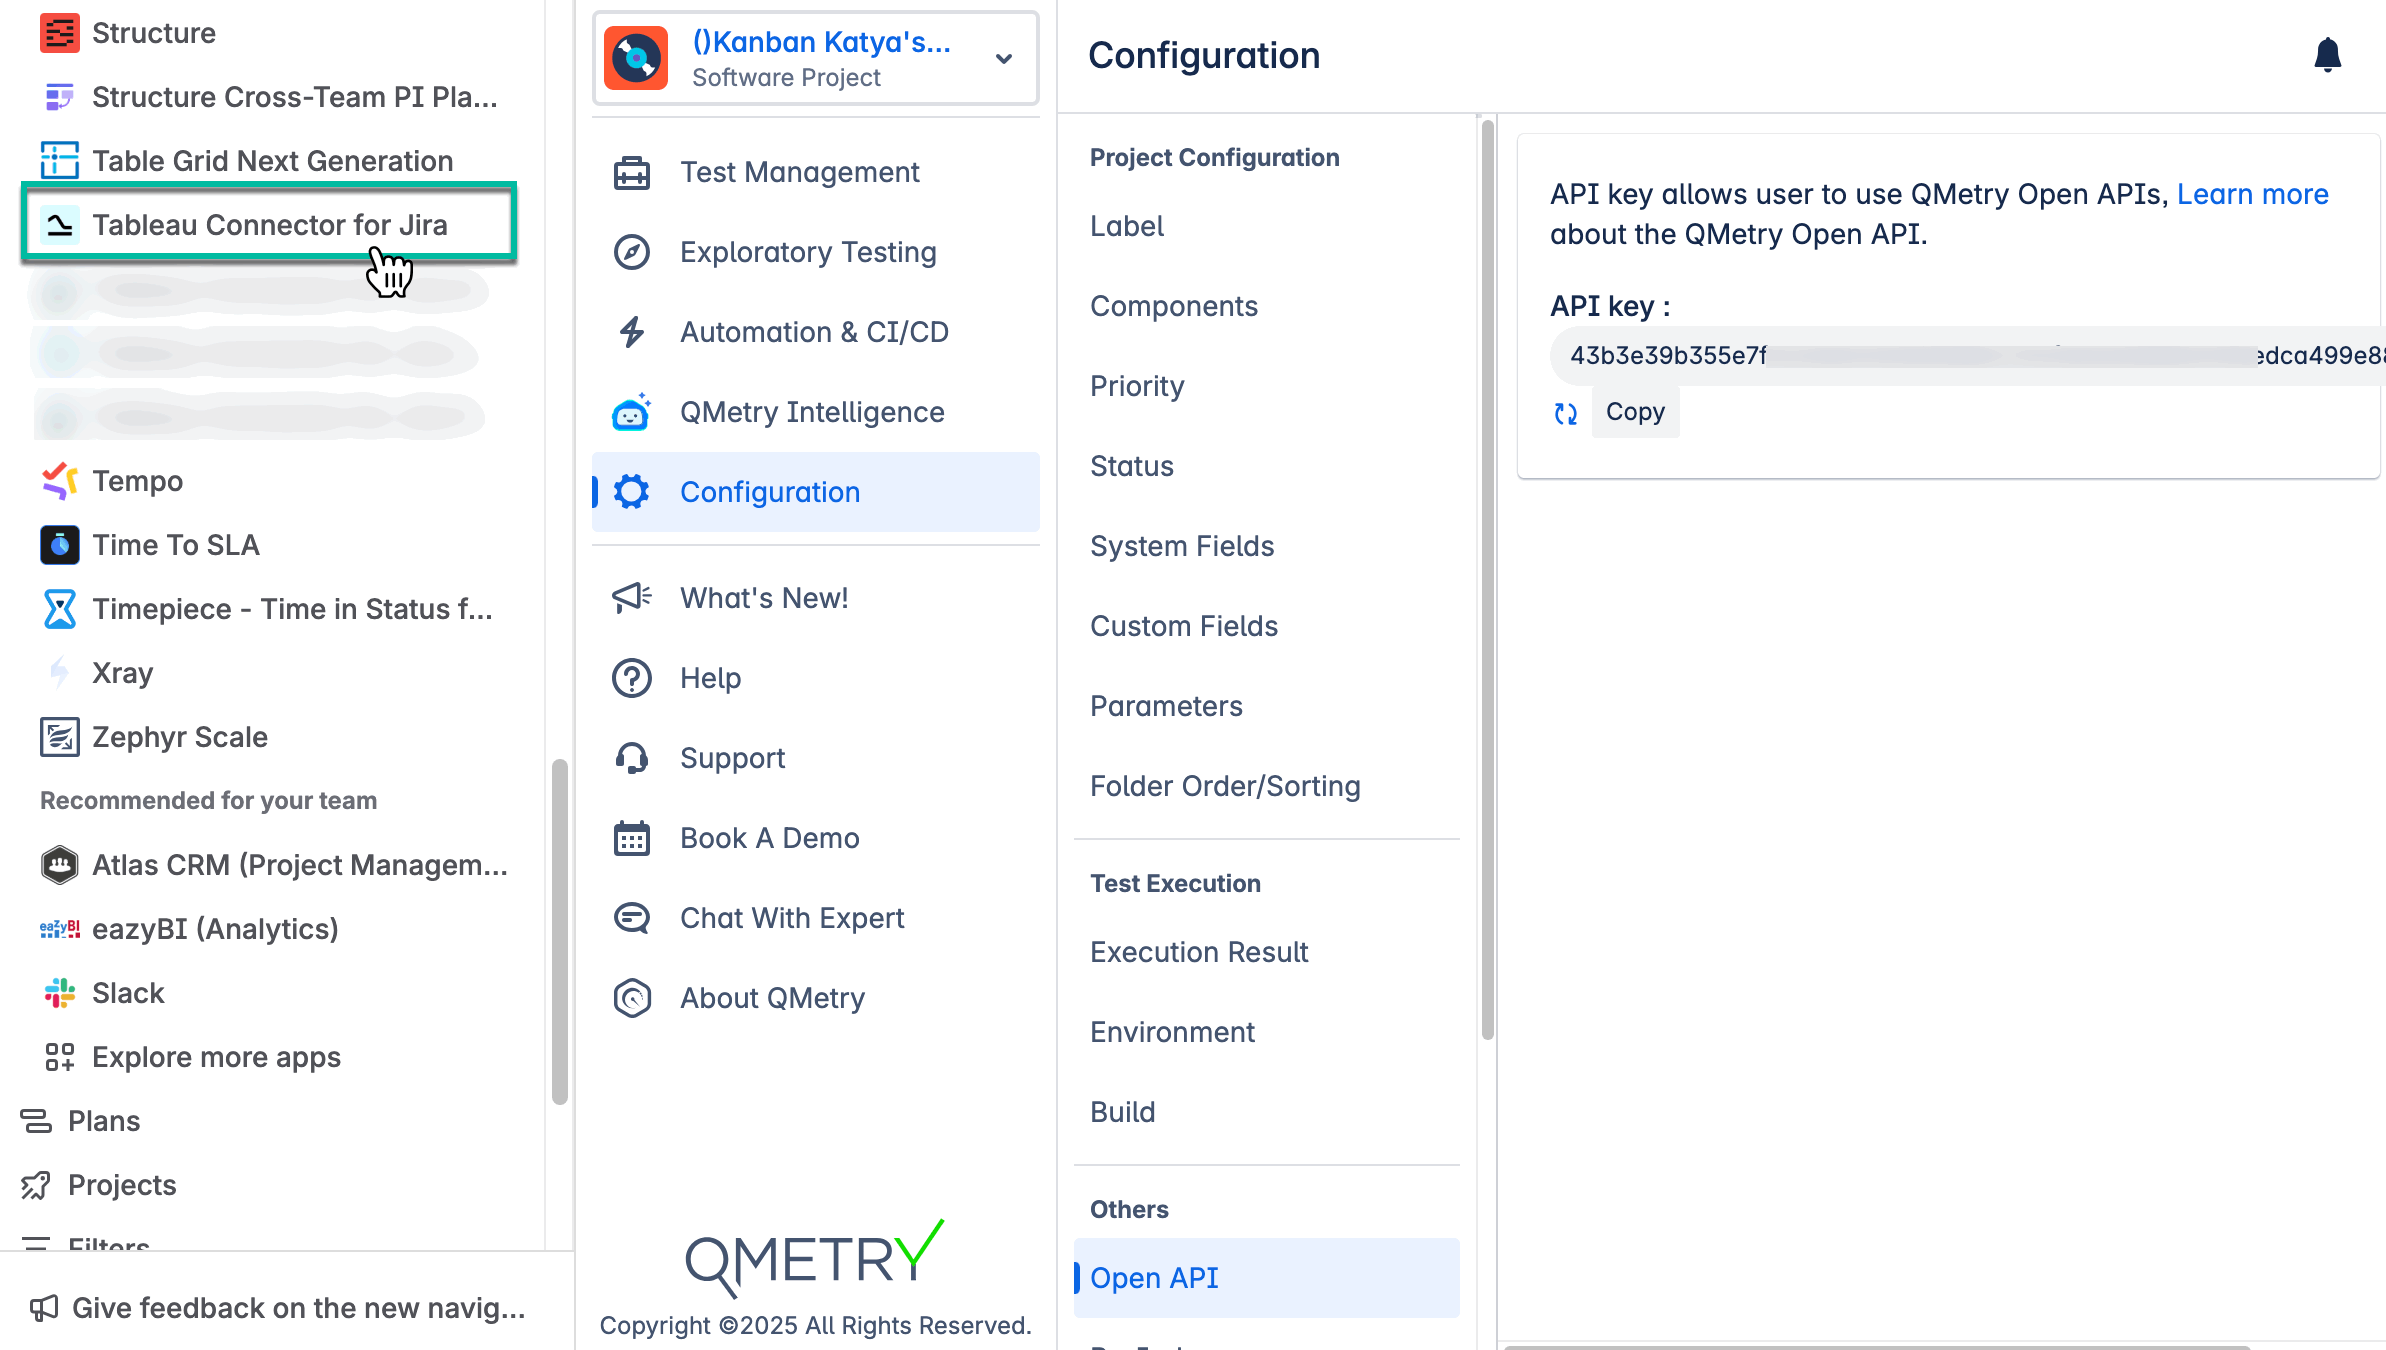Select Open API under Others
This screenshot has width=2386, height=1350.
(x=1154, y=1277)
